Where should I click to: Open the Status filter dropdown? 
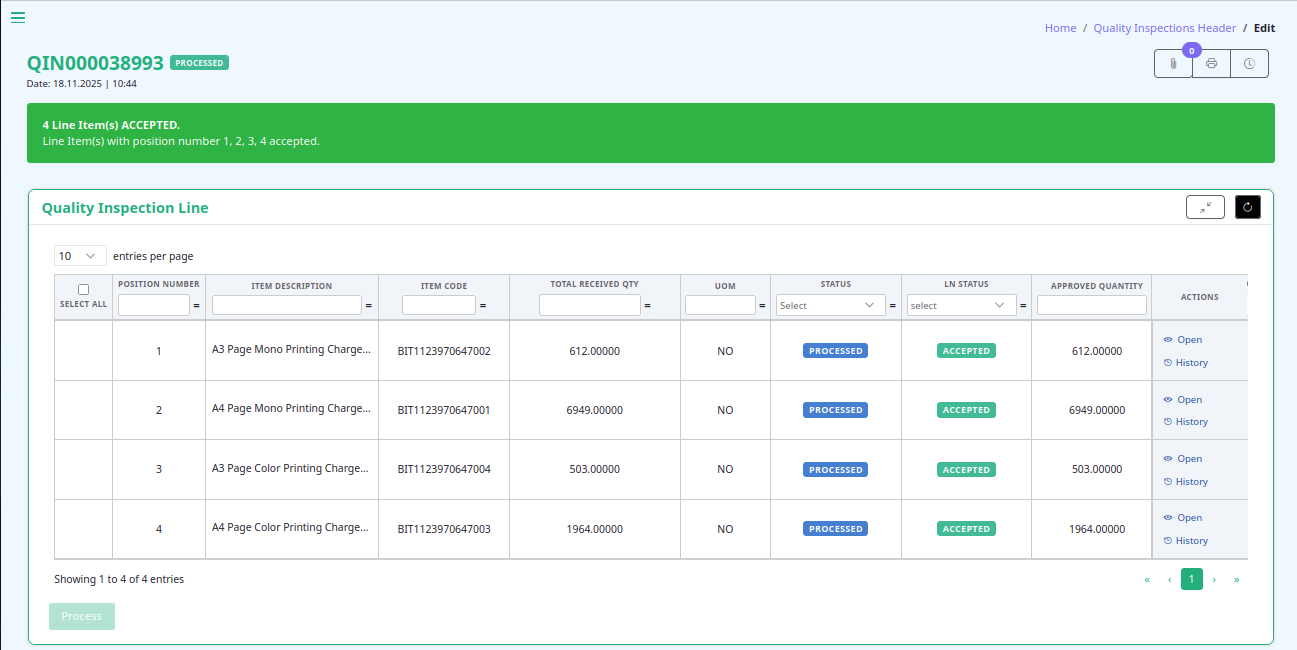(x=830, y=305)
